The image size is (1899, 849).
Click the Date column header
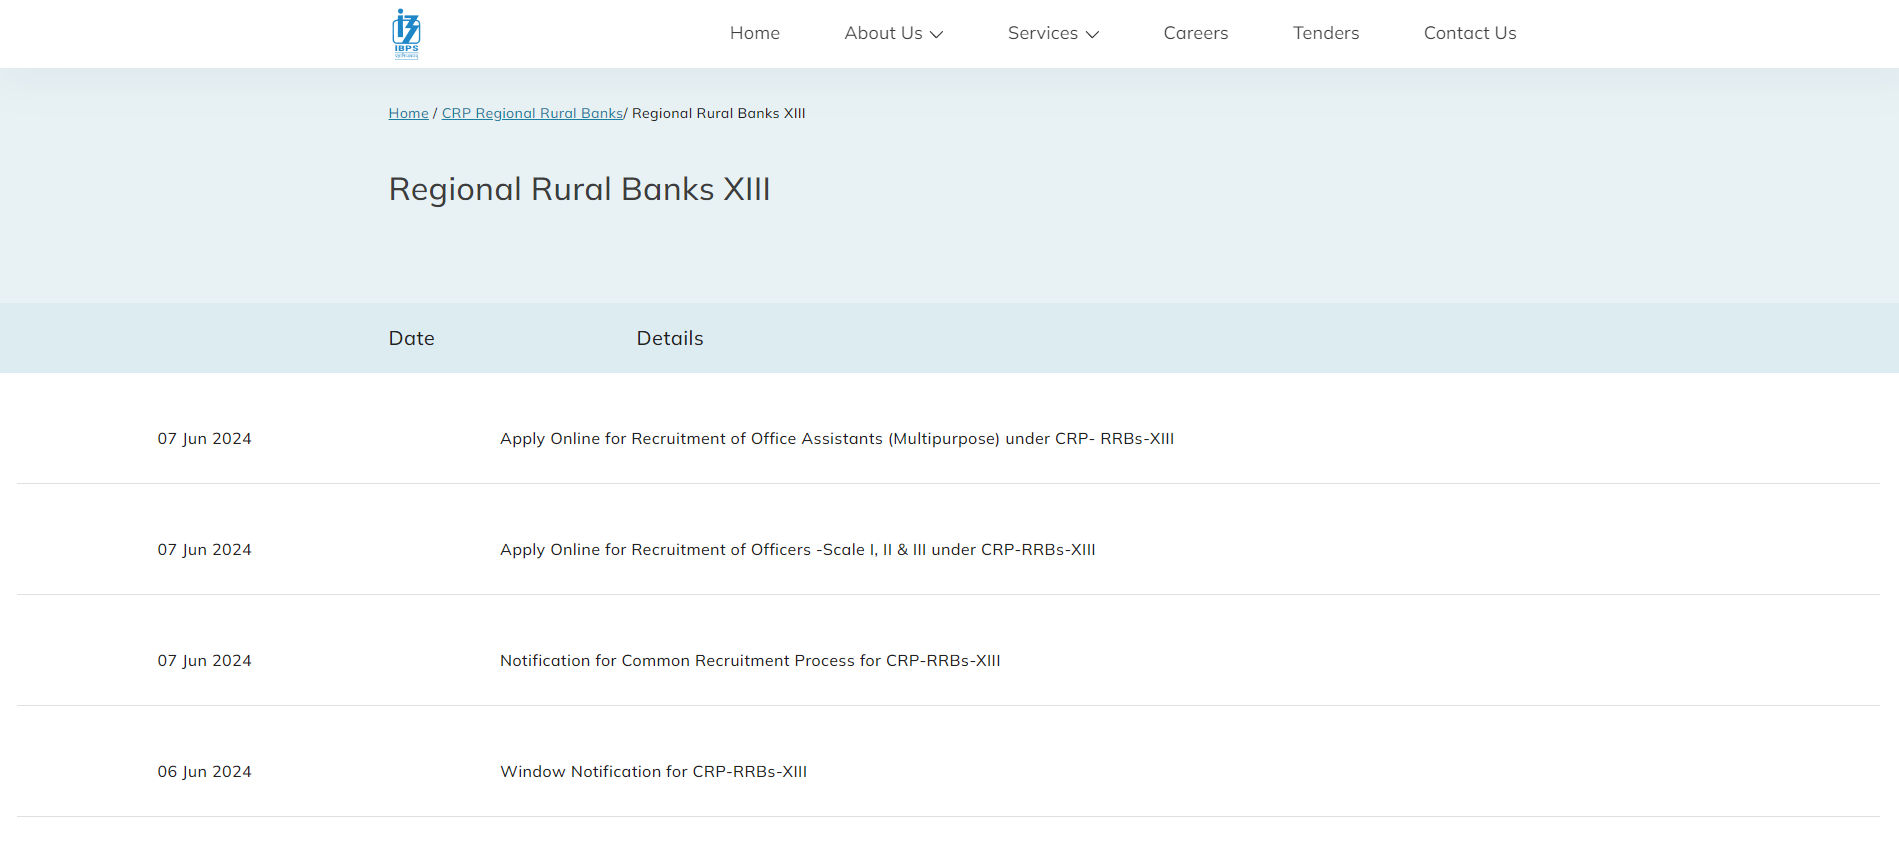412,338
